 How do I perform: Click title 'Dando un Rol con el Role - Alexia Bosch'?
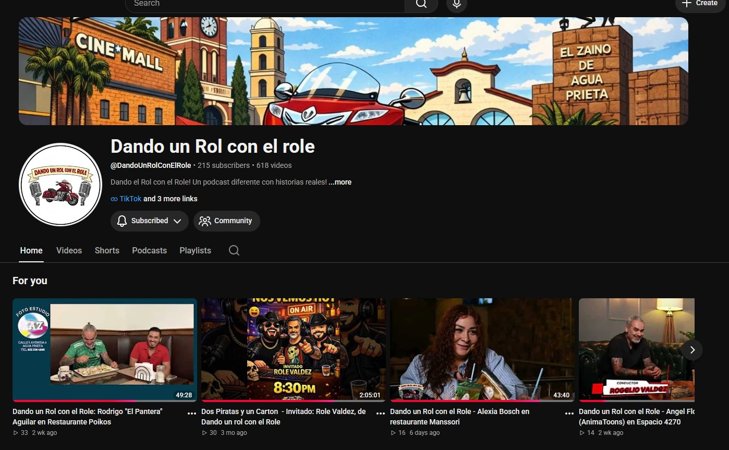point(459,417)
